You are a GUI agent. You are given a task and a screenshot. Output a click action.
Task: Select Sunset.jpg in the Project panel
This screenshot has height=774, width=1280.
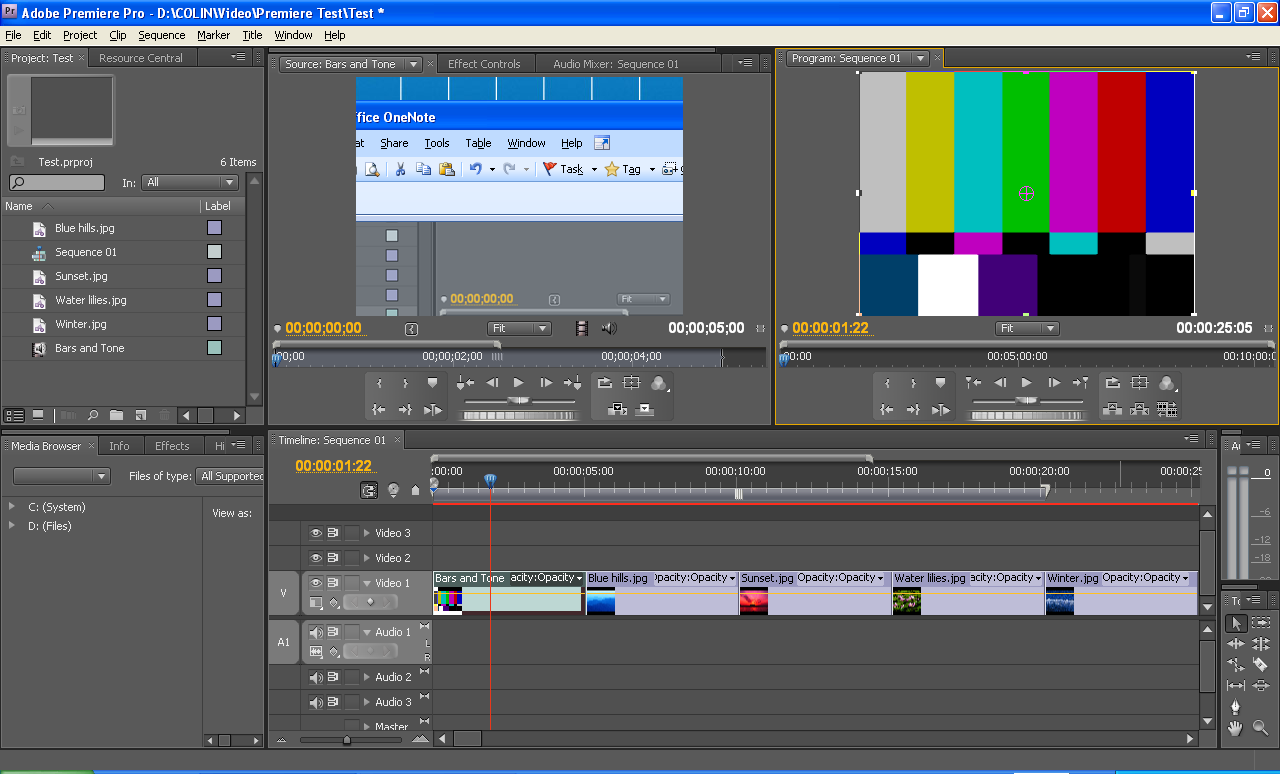coord(81,276)
